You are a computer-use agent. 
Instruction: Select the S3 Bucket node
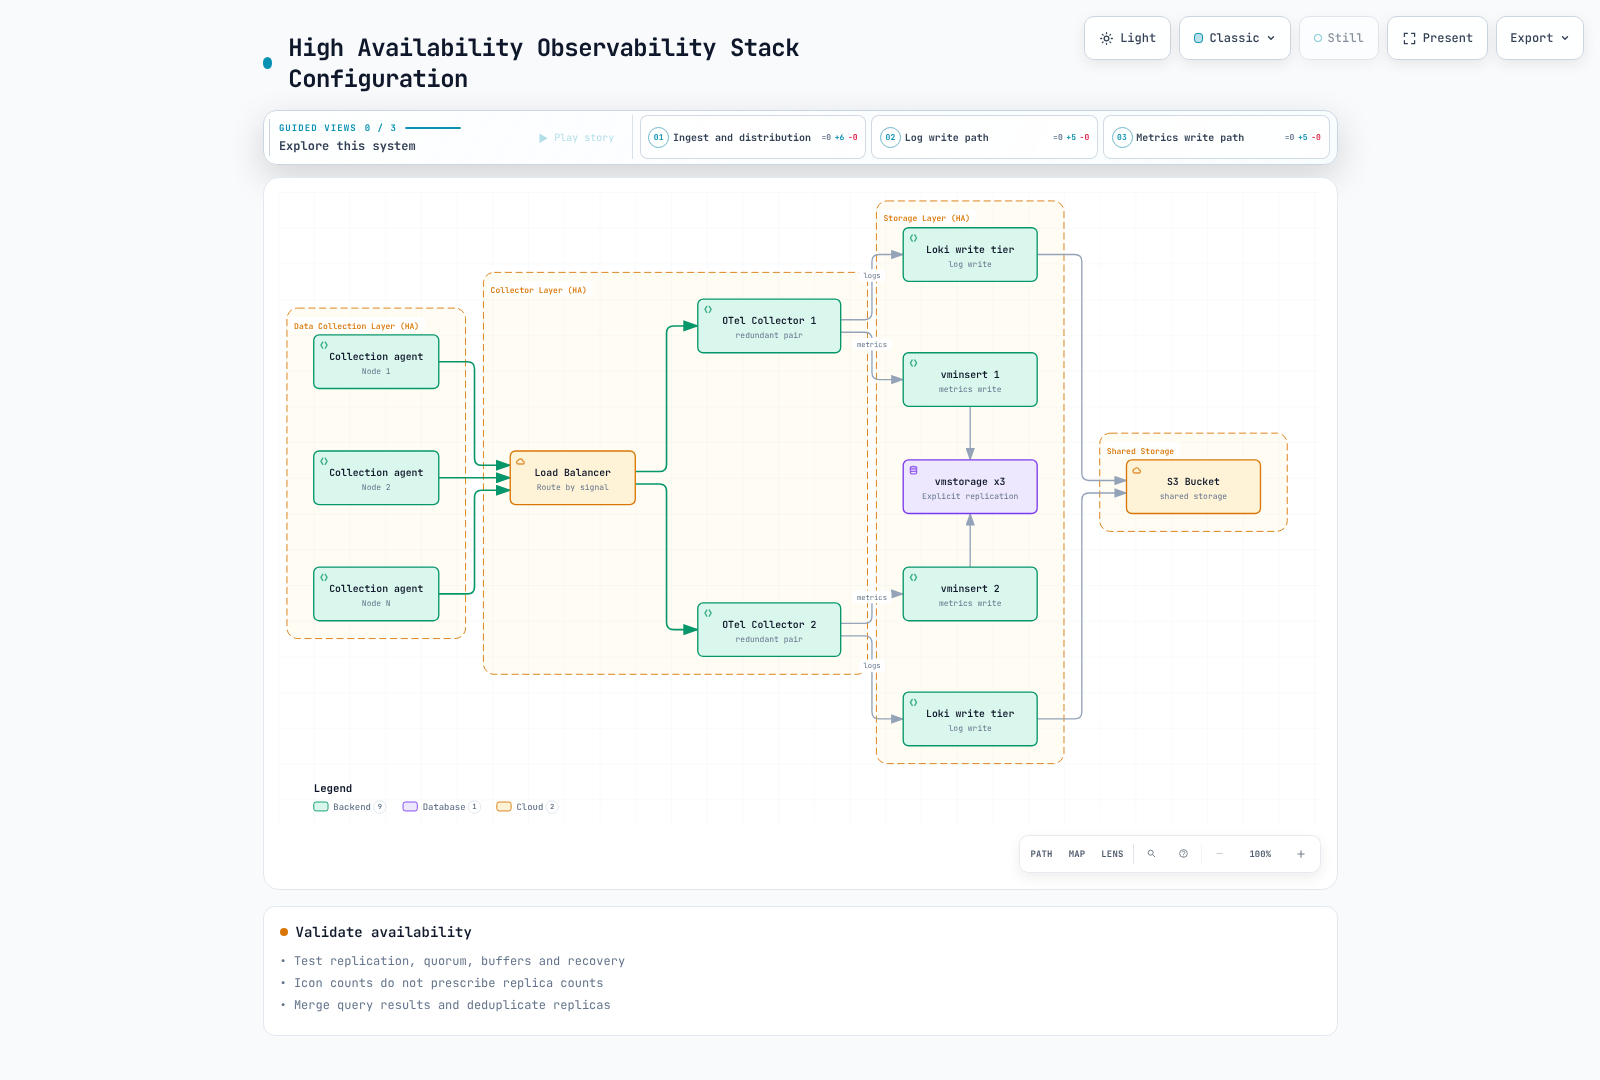click(x=1193, y=487)
